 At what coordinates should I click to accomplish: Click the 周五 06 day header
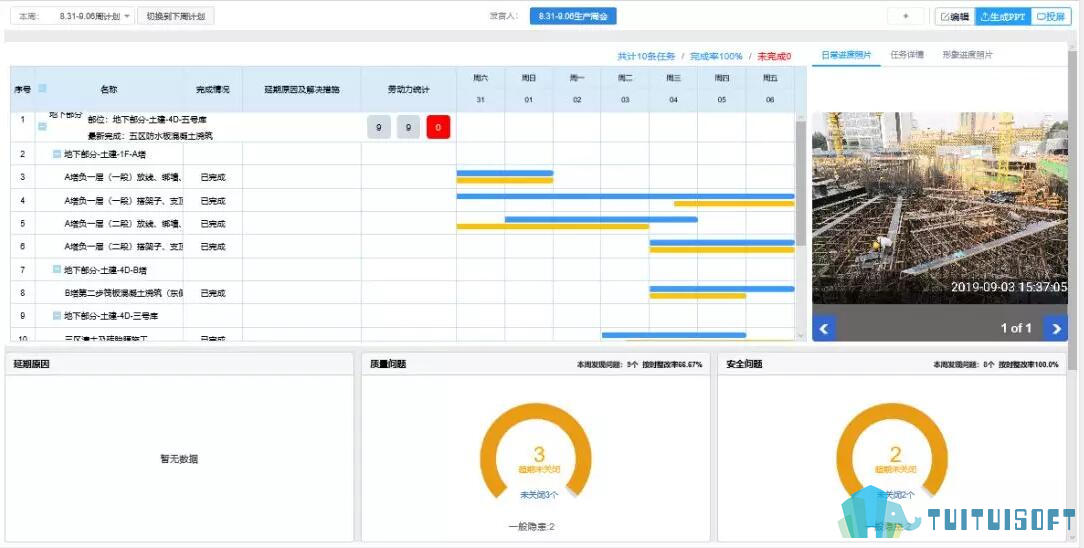[770, 89]
